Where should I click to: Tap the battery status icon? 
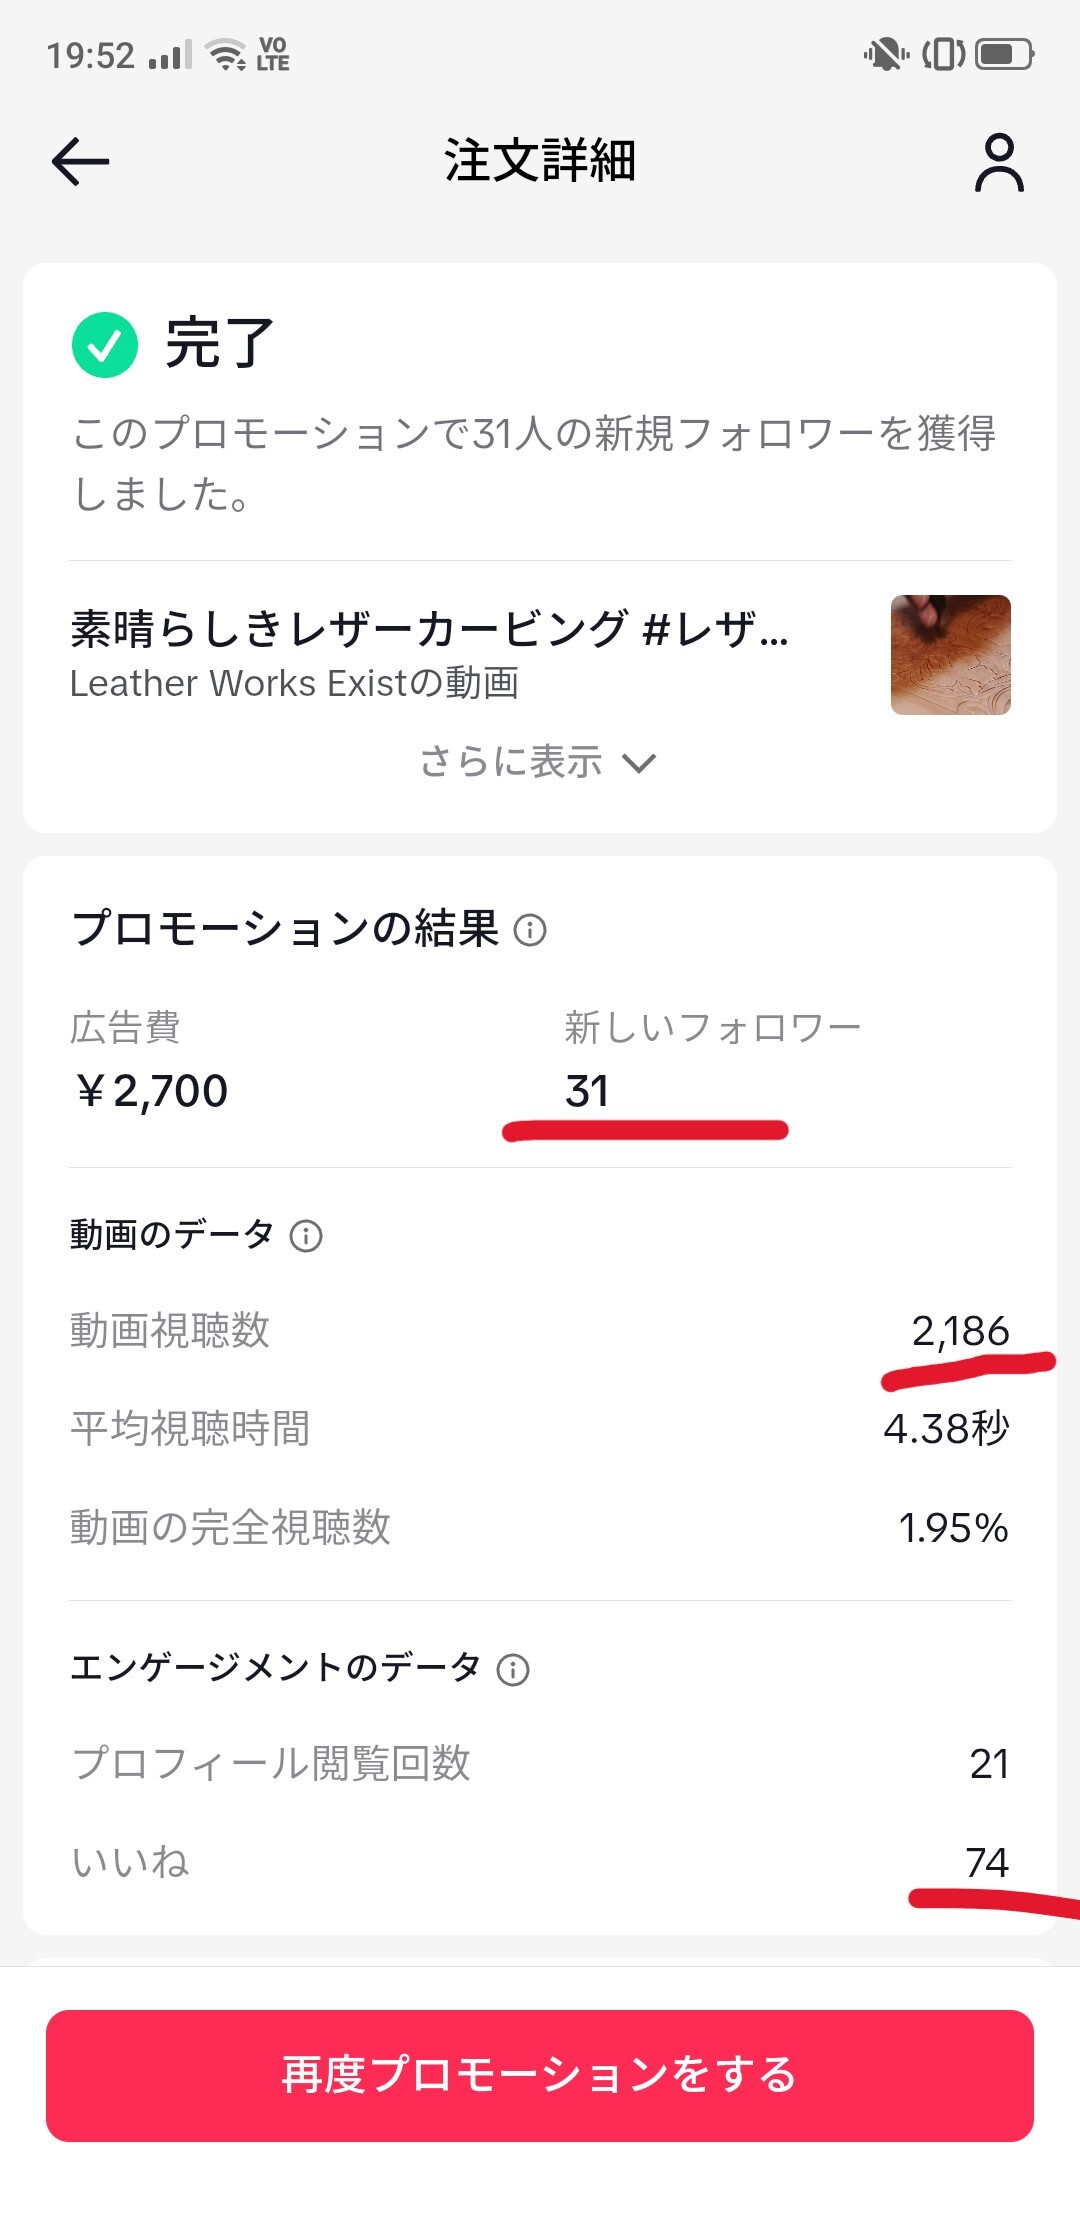click(1004, 54)
